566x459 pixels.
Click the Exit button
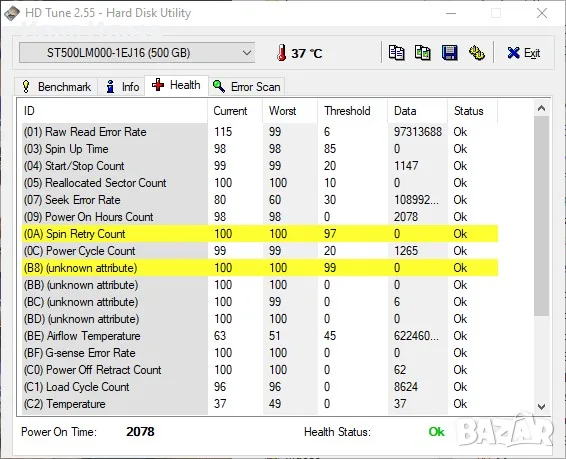point(523,53)
